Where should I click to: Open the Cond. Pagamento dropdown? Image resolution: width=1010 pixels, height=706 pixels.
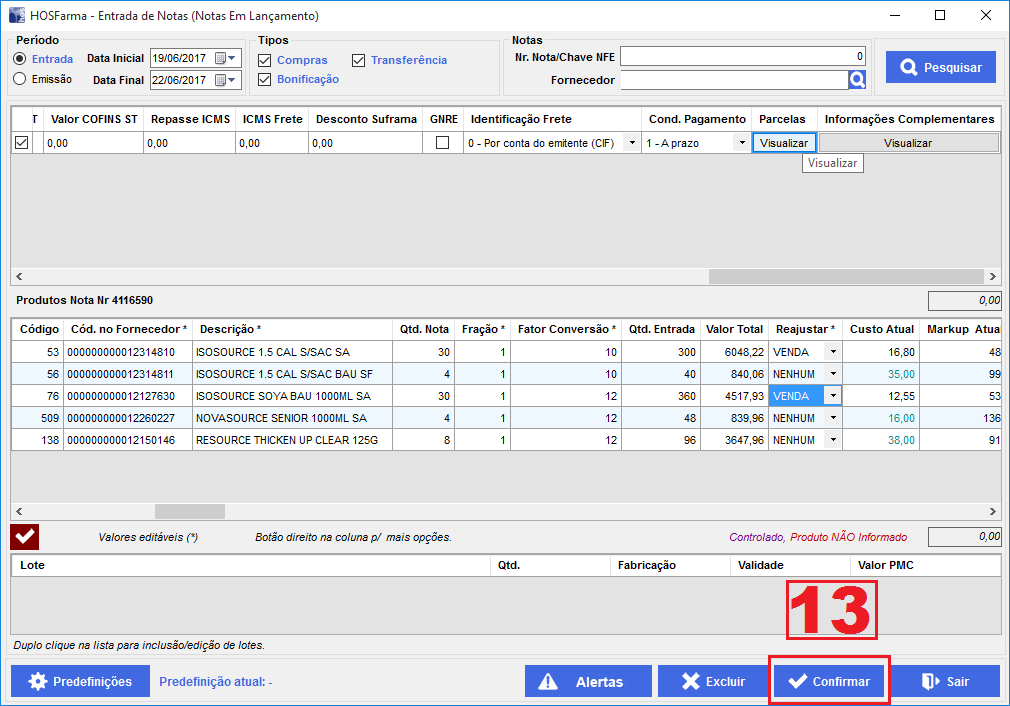click(741, 143)
